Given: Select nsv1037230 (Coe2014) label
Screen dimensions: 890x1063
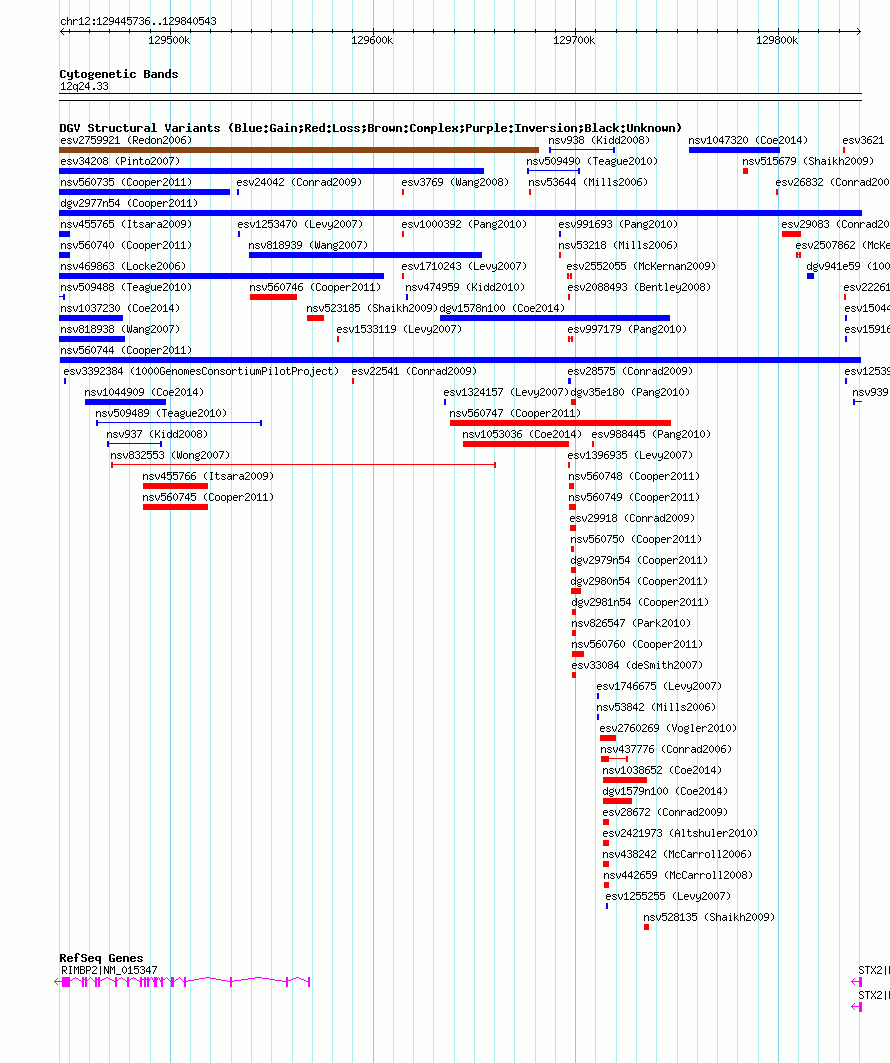Looking at the screenshot, I should (120, 308).
